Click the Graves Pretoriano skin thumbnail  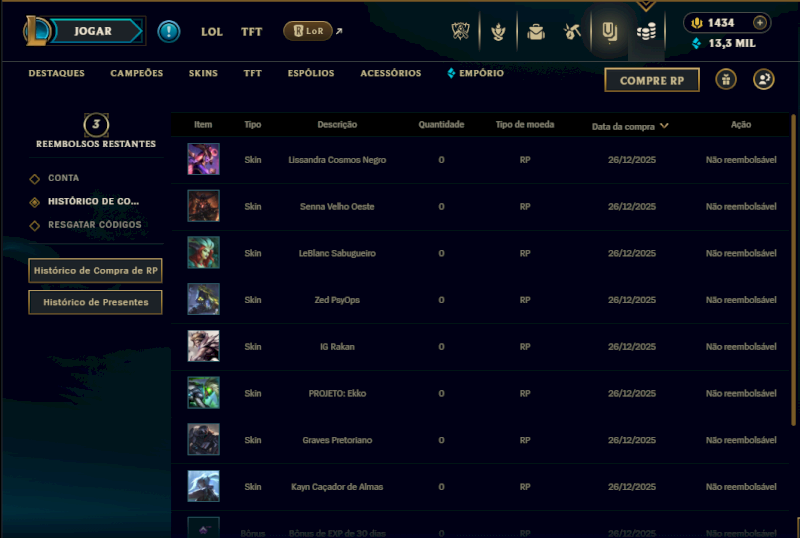pos(204,439)
